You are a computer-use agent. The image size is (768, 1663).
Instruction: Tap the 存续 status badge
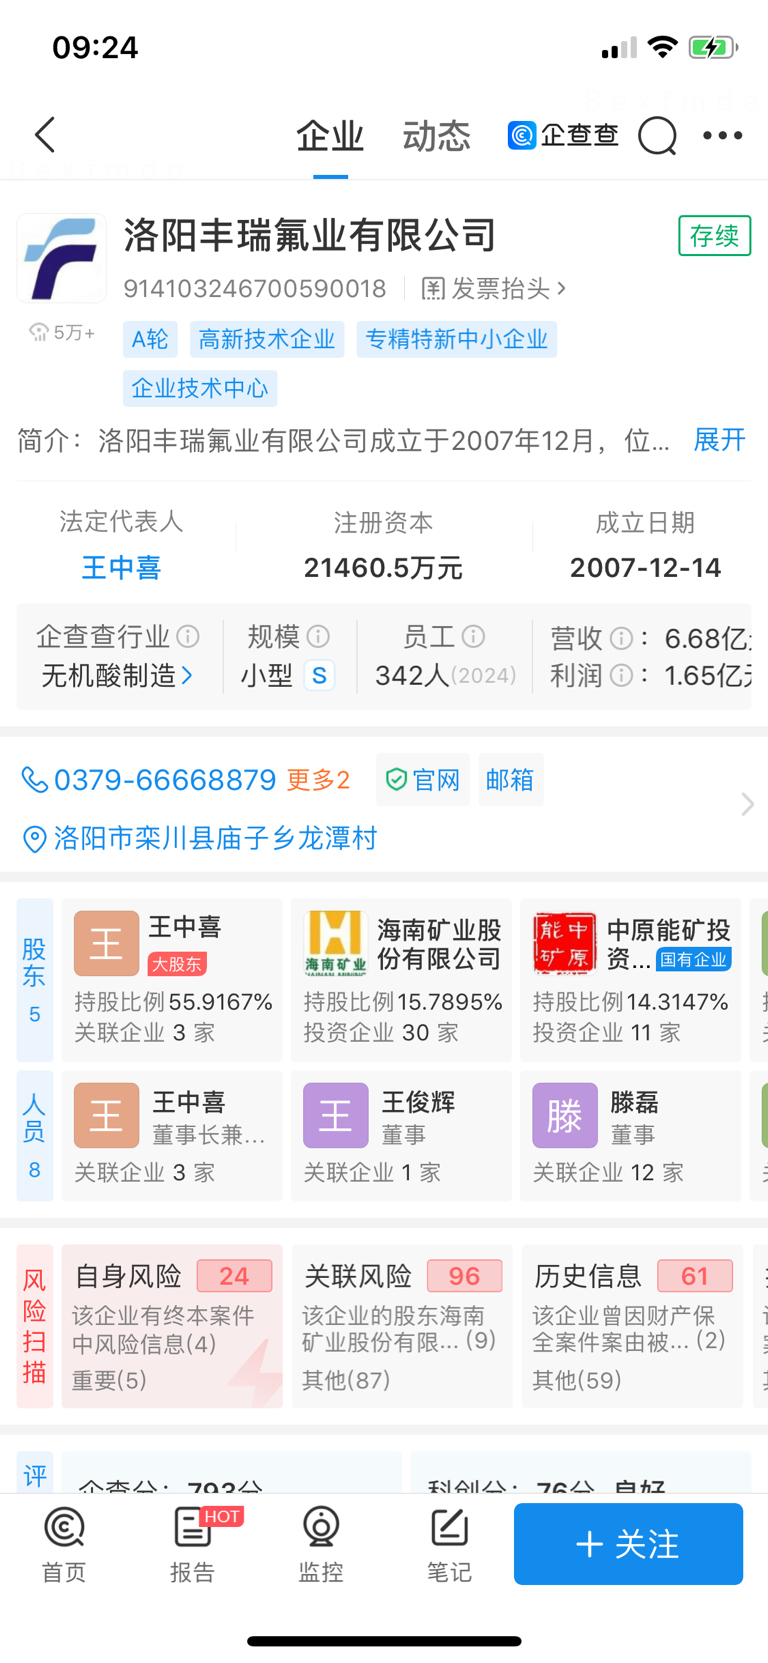[714, 236]
